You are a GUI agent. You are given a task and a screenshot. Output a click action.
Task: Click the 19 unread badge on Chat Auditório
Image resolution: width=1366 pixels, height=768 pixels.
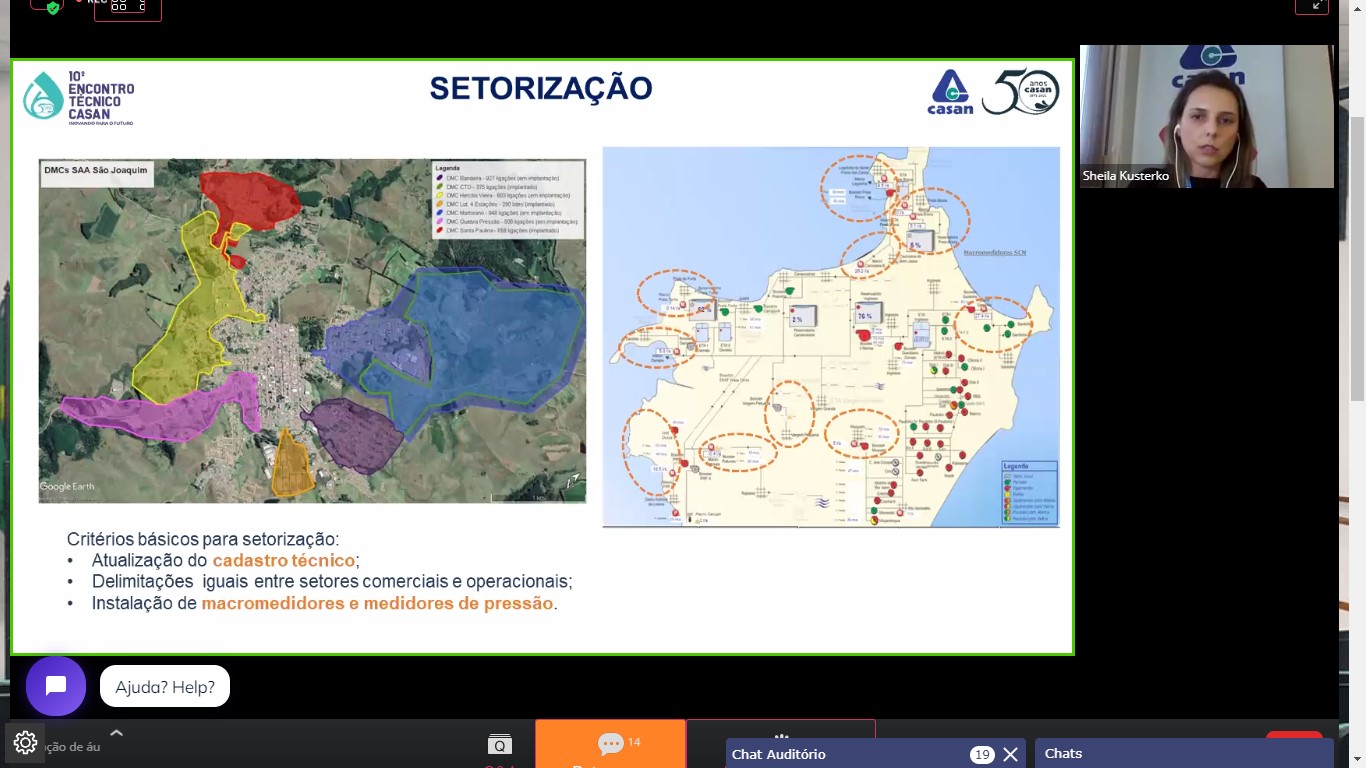981,755
